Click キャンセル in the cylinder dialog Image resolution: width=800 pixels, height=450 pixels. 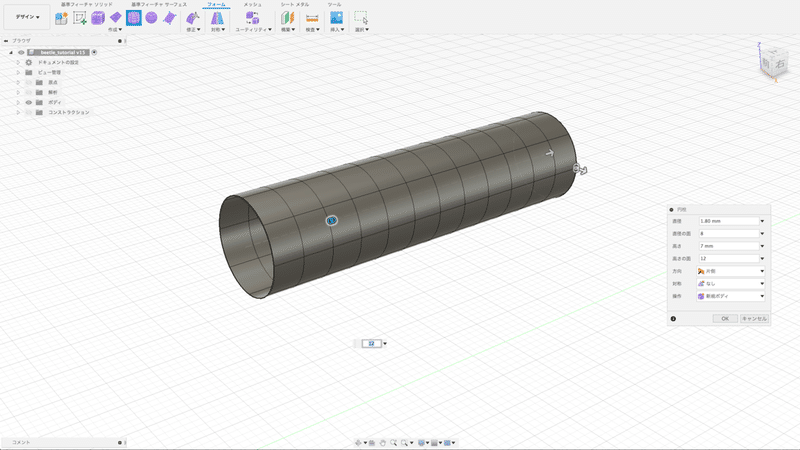click(754, 319)
